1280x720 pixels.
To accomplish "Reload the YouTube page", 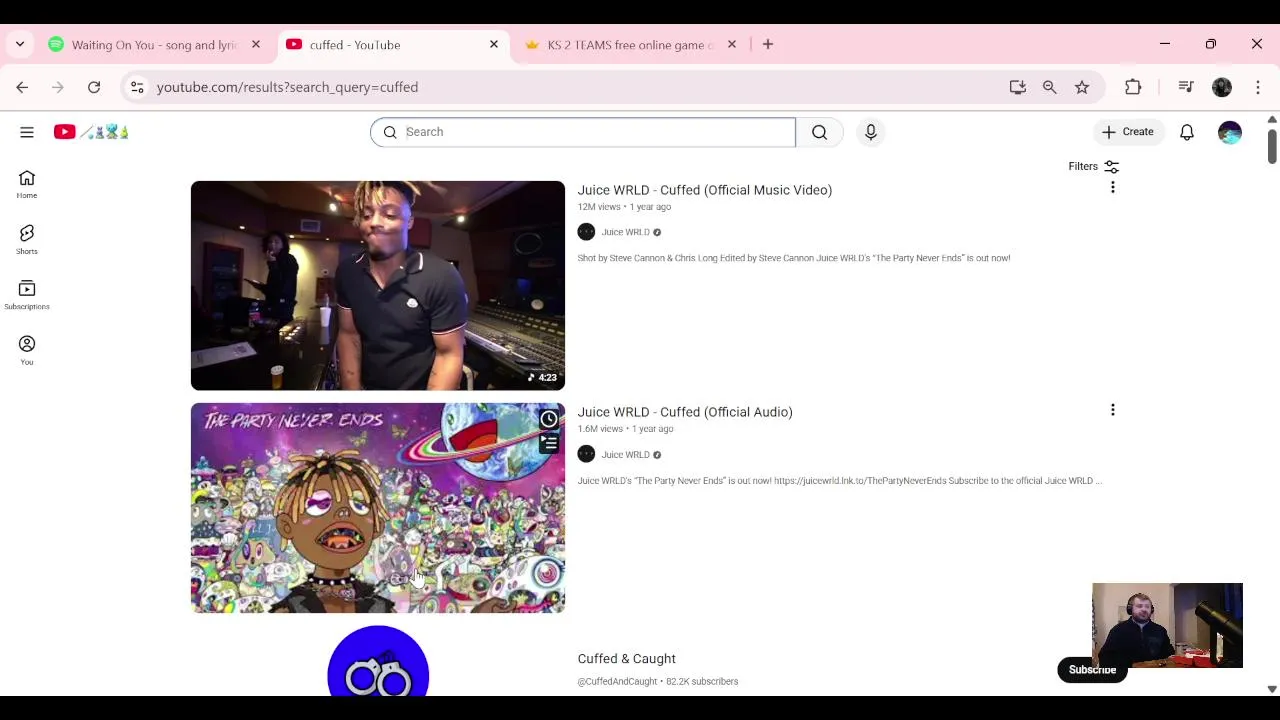I will click(x=94, y=87).
